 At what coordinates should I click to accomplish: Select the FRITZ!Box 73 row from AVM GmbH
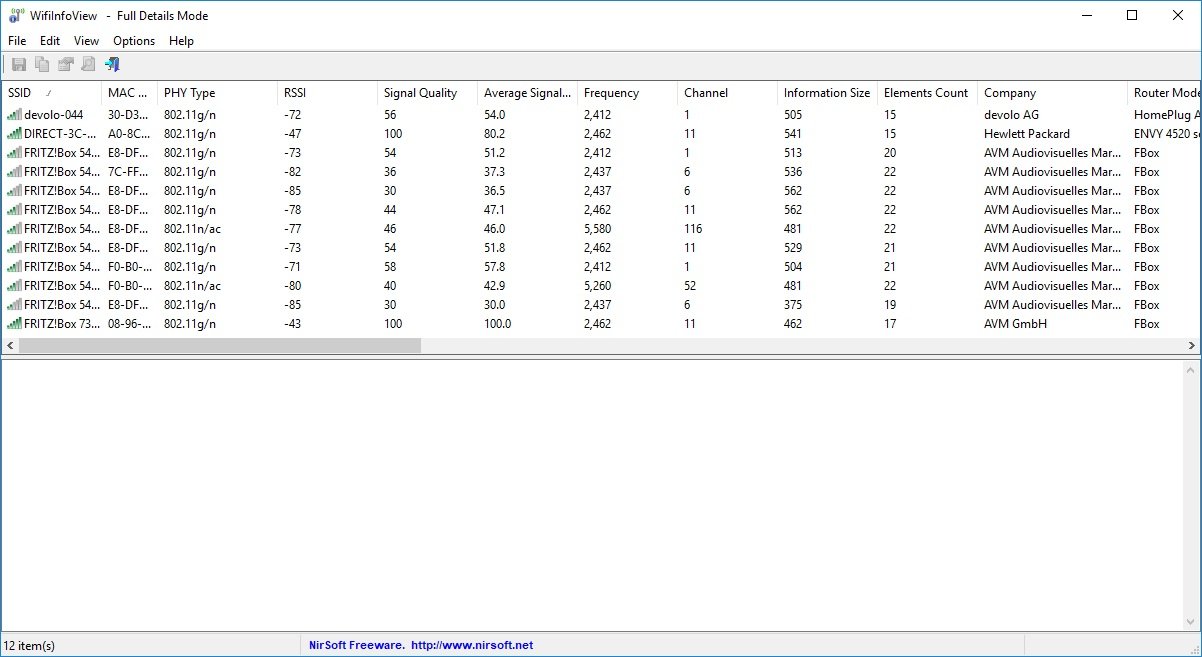pyautogui.click(x=62, y=324)
